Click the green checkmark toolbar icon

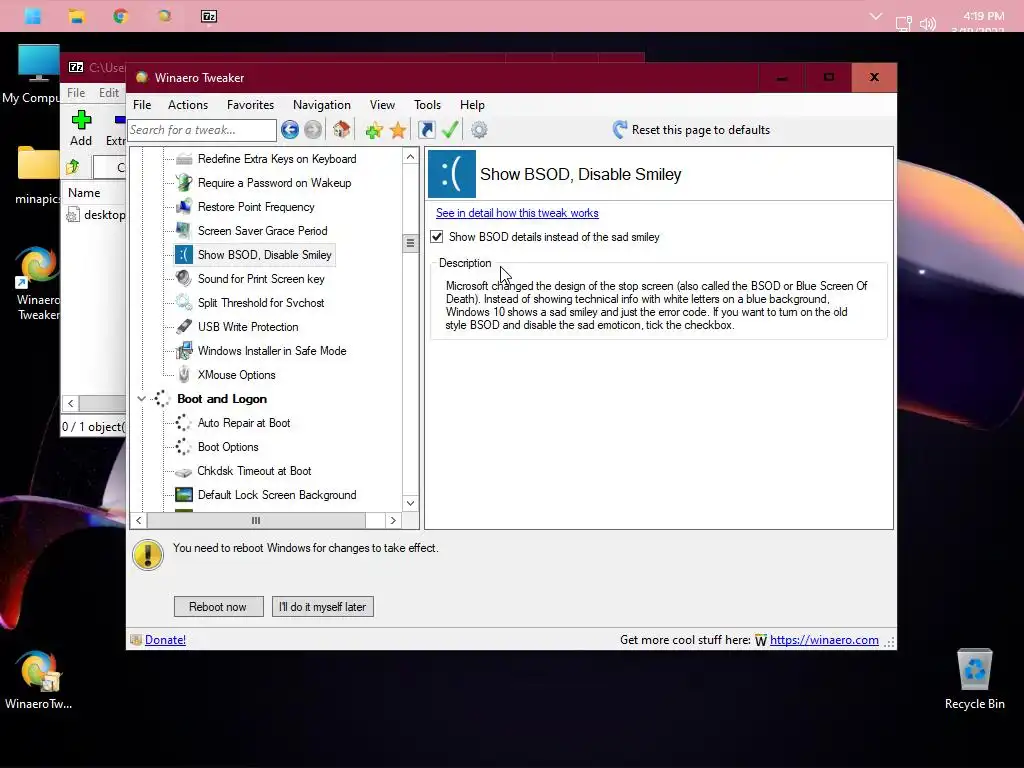click(450, 130)
